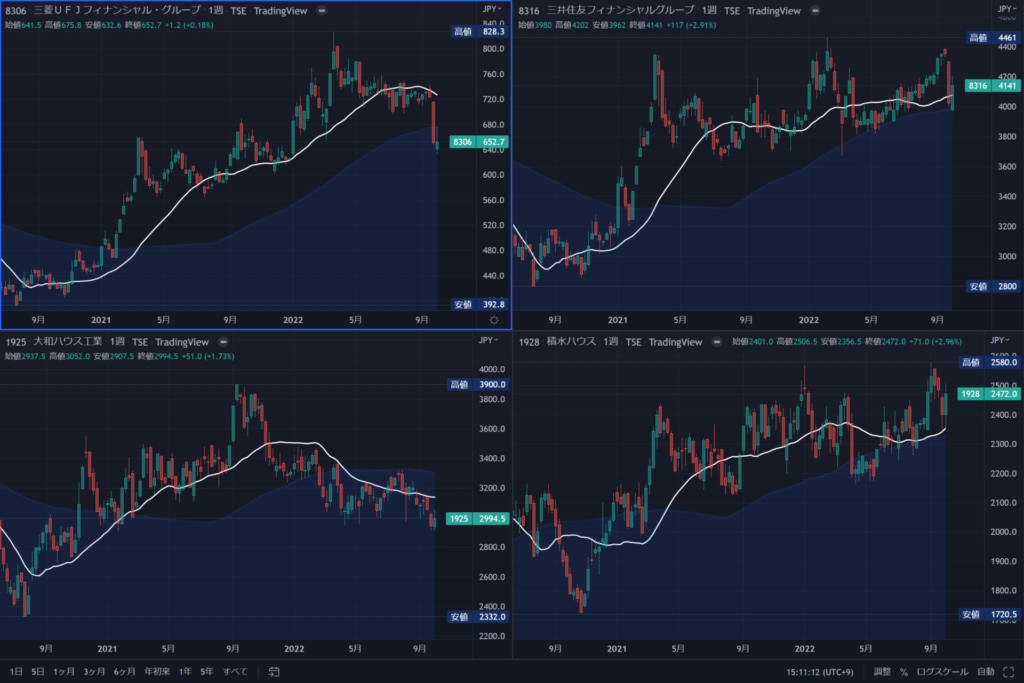Click the 安値 2800 label on 8316 chart
1024x683 pixels.
click(x=993, y=286)
